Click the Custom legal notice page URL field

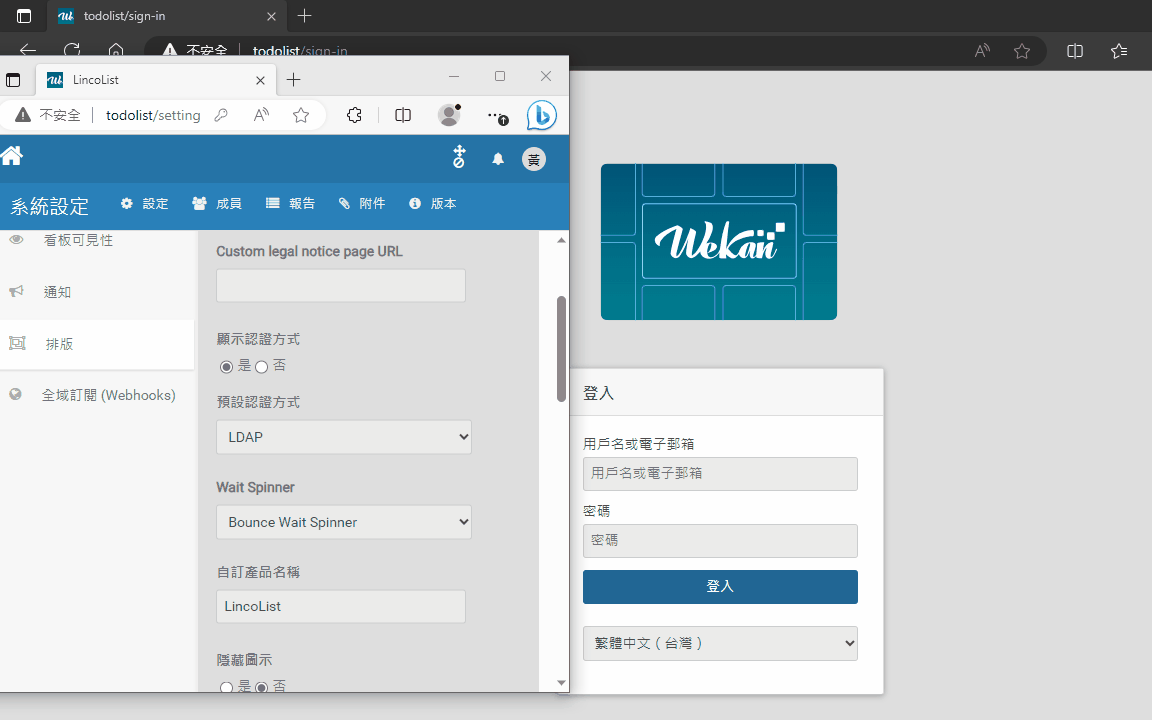(x=340, y=285)
